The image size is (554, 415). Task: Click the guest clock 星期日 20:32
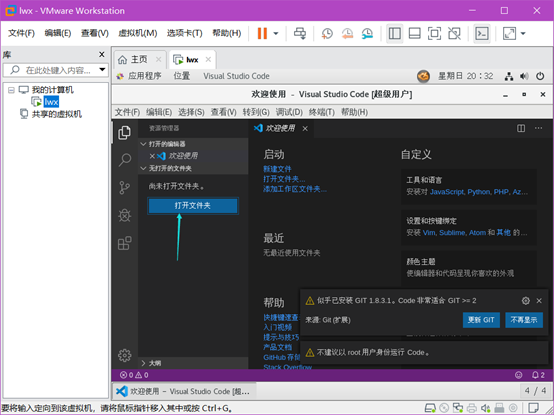tap(465, 76)
